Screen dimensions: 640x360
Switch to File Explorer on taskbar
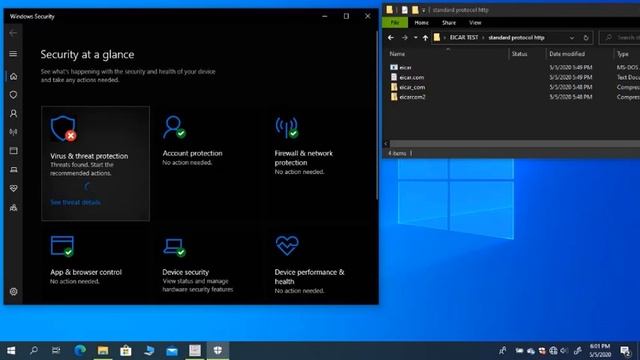[x=103, y=351]
